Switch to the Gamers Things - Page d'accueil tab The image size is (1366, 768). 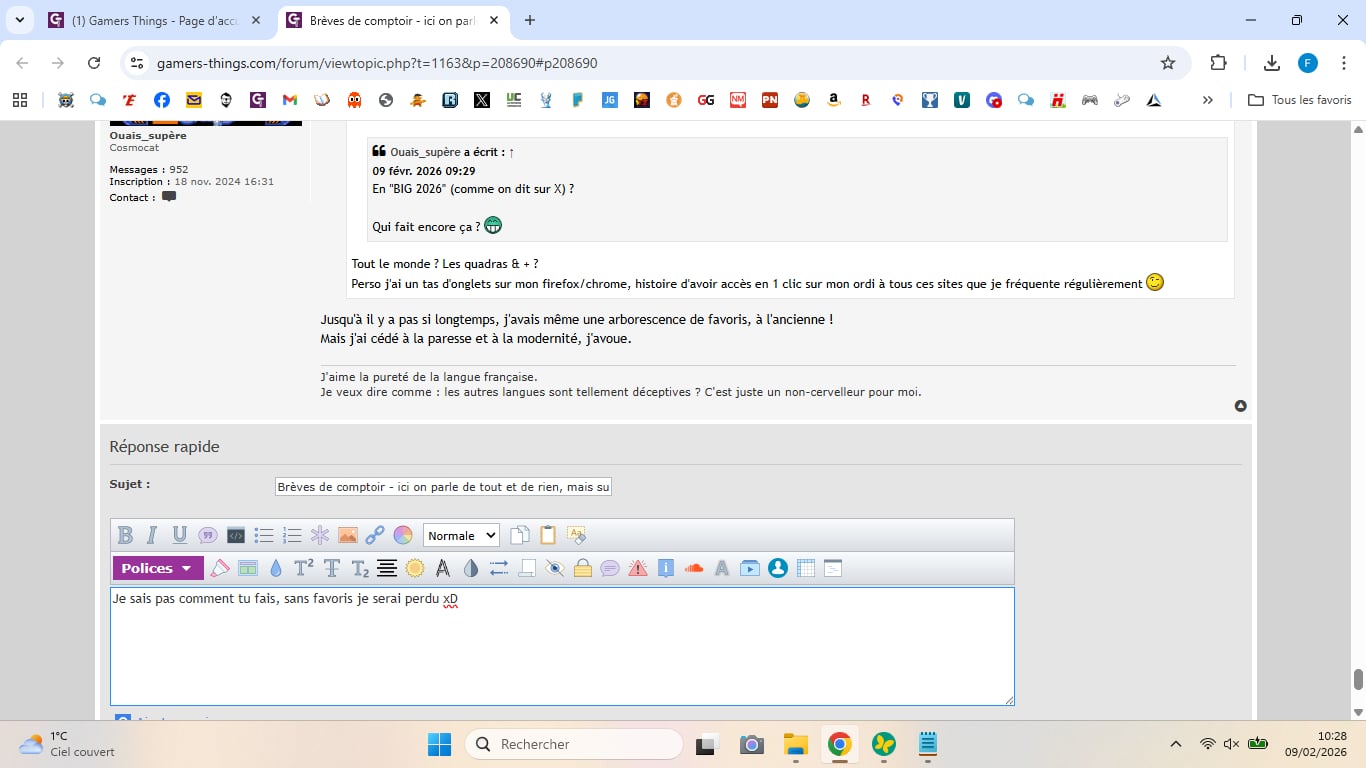tap(156, 20)
